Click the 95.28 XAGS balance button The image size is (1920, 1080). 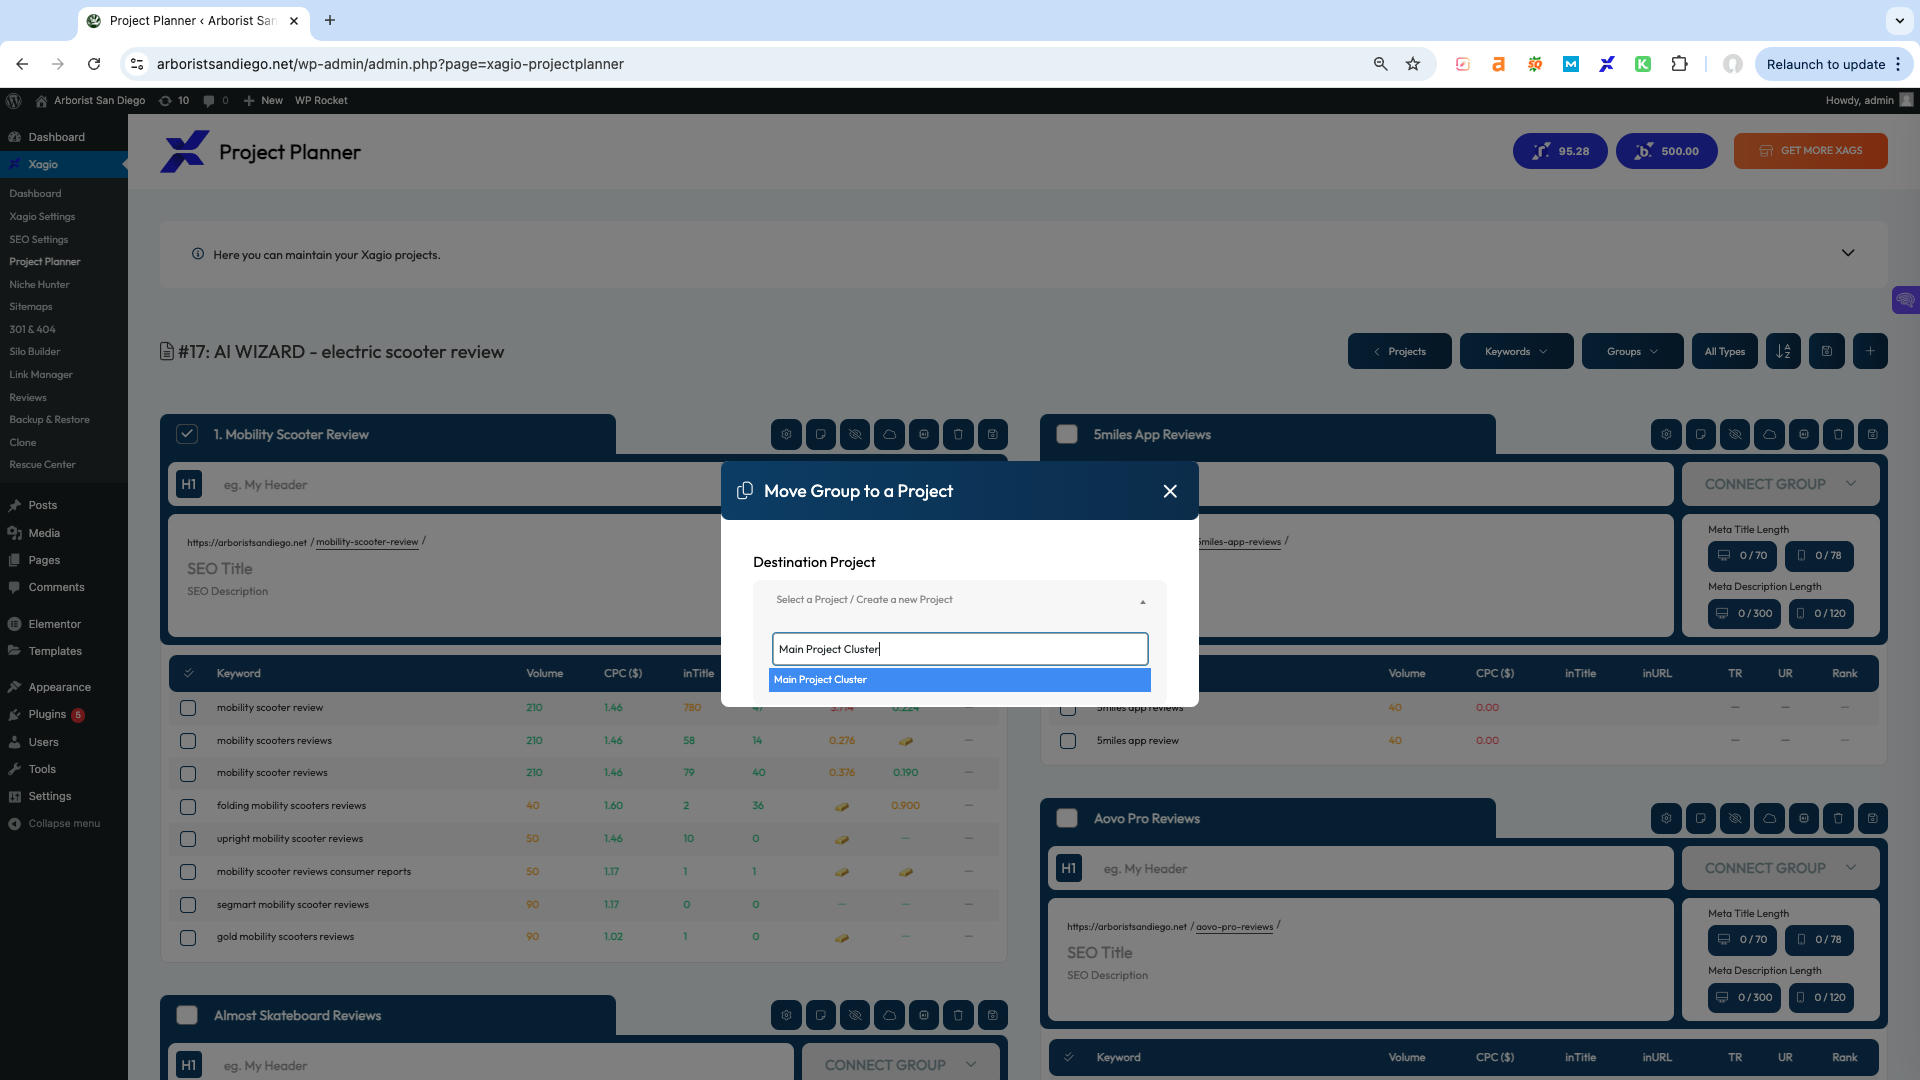click(x=1560, y=151)
